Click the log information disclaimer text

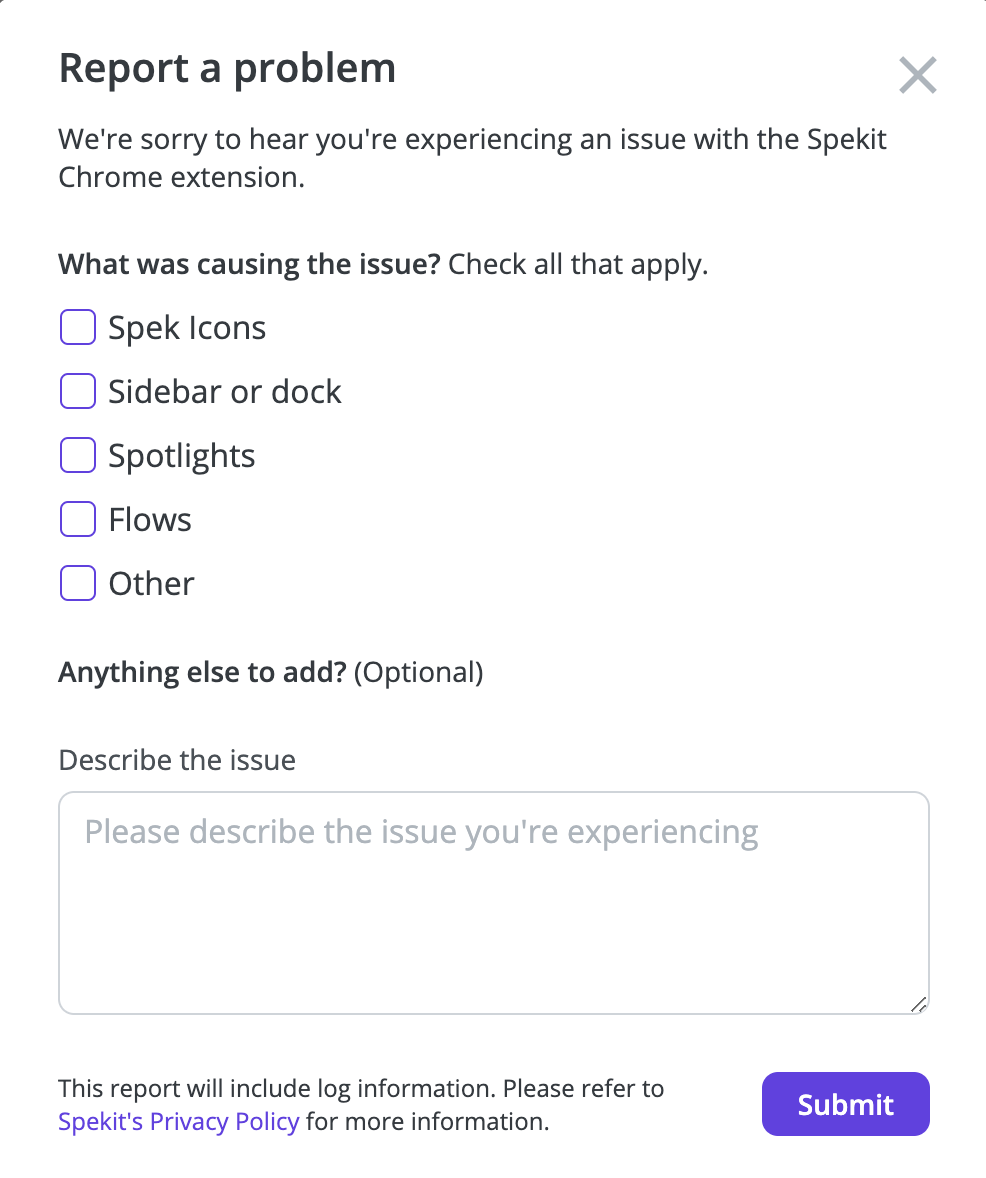[x=361, y=1088]
